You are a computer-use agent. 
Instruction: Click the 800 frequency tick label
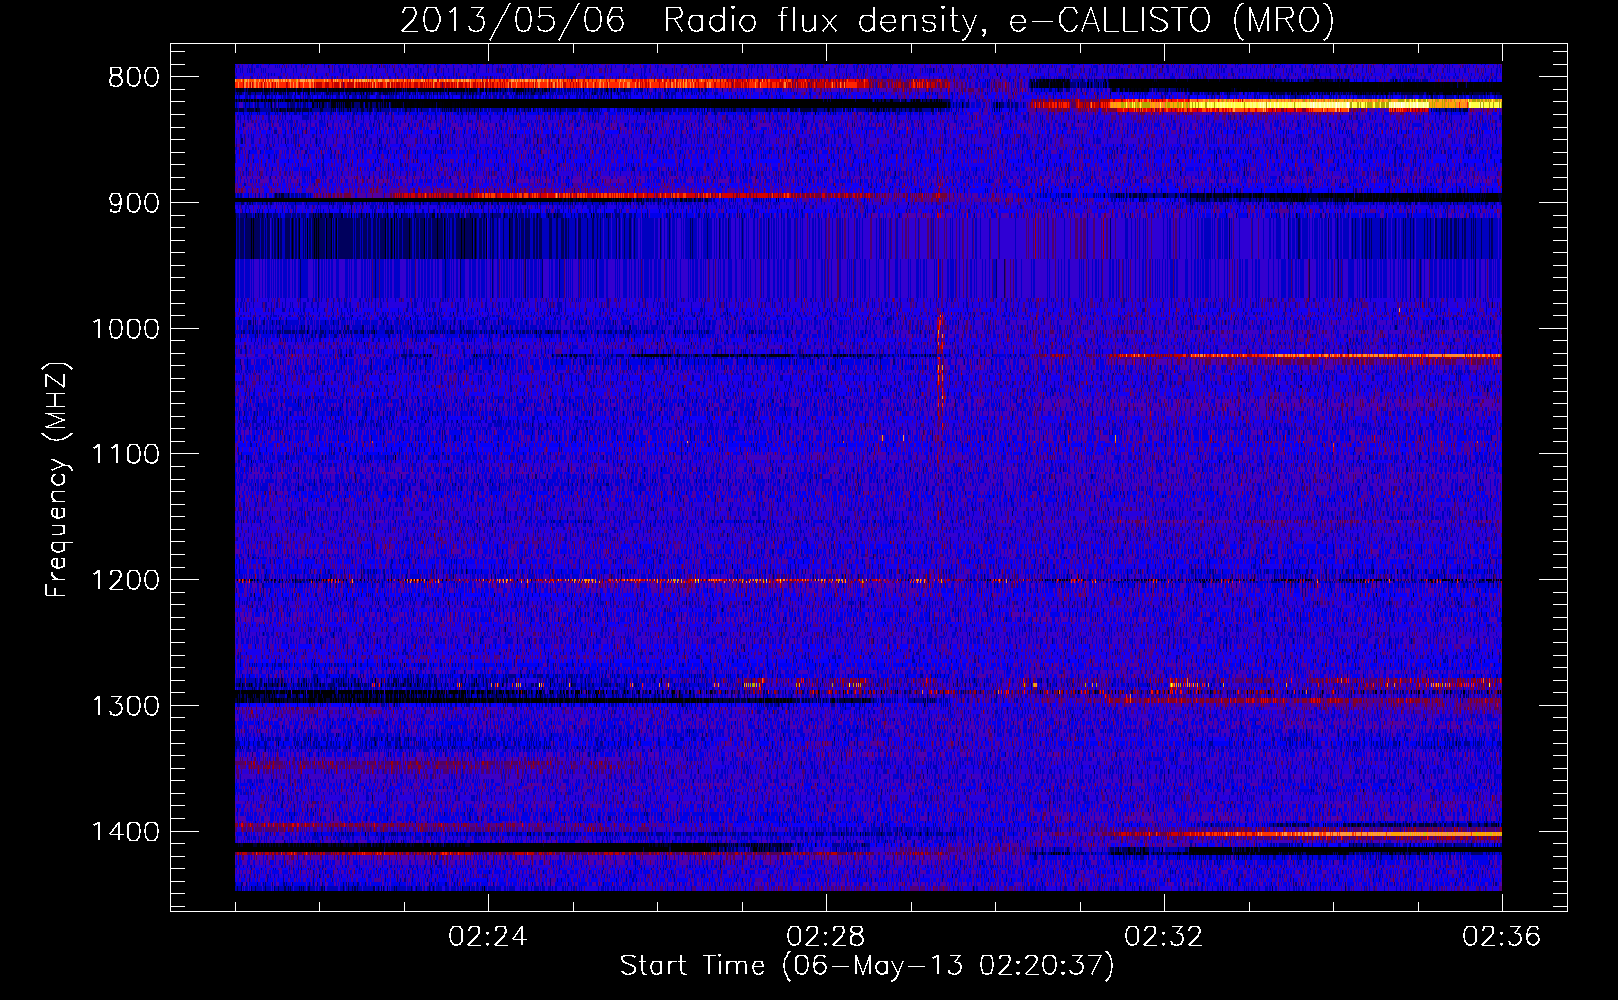[134, 78]
